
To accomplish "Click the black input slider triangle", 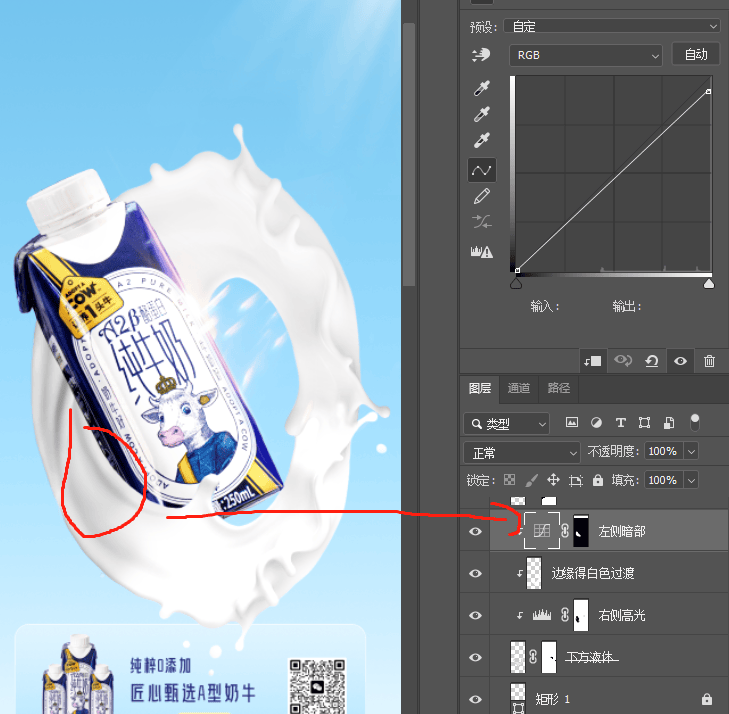I will pyautogui.click(x=516, y=284).
